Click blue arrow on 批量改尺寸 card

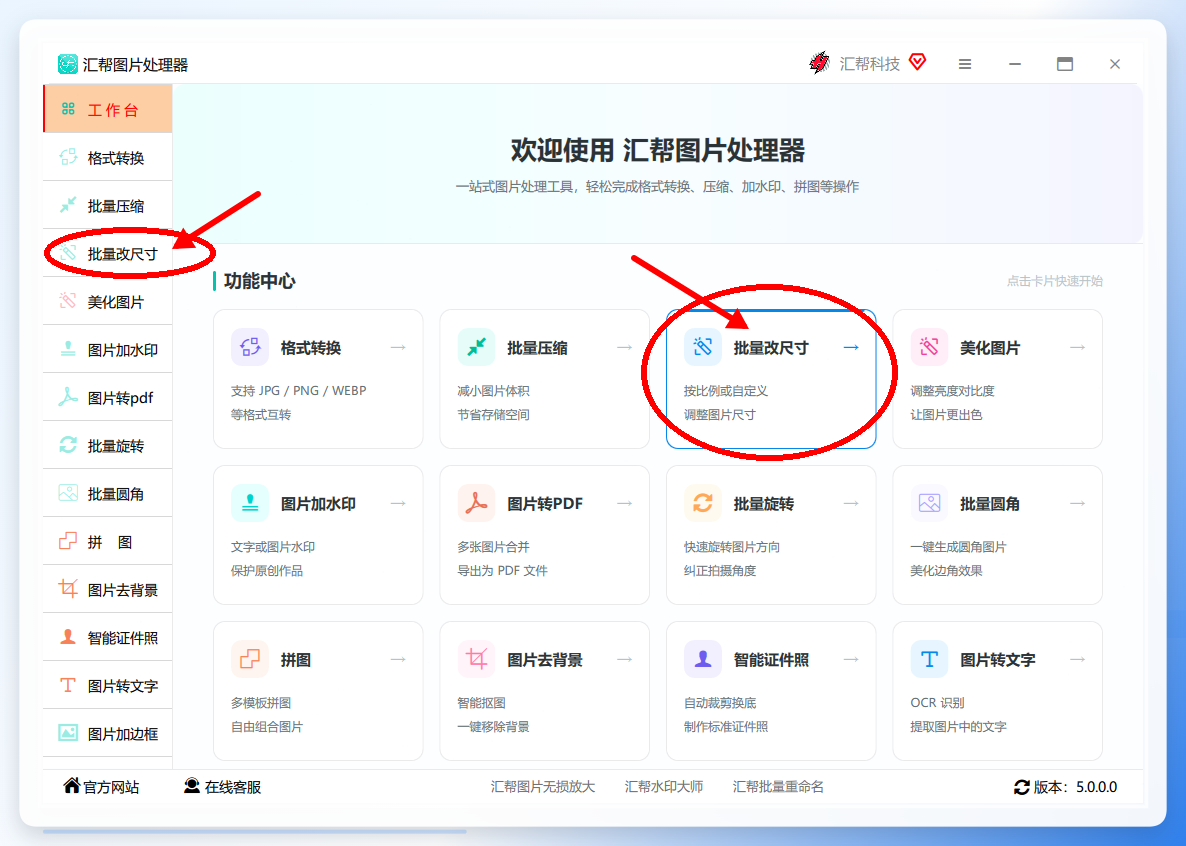pos(851,347)
